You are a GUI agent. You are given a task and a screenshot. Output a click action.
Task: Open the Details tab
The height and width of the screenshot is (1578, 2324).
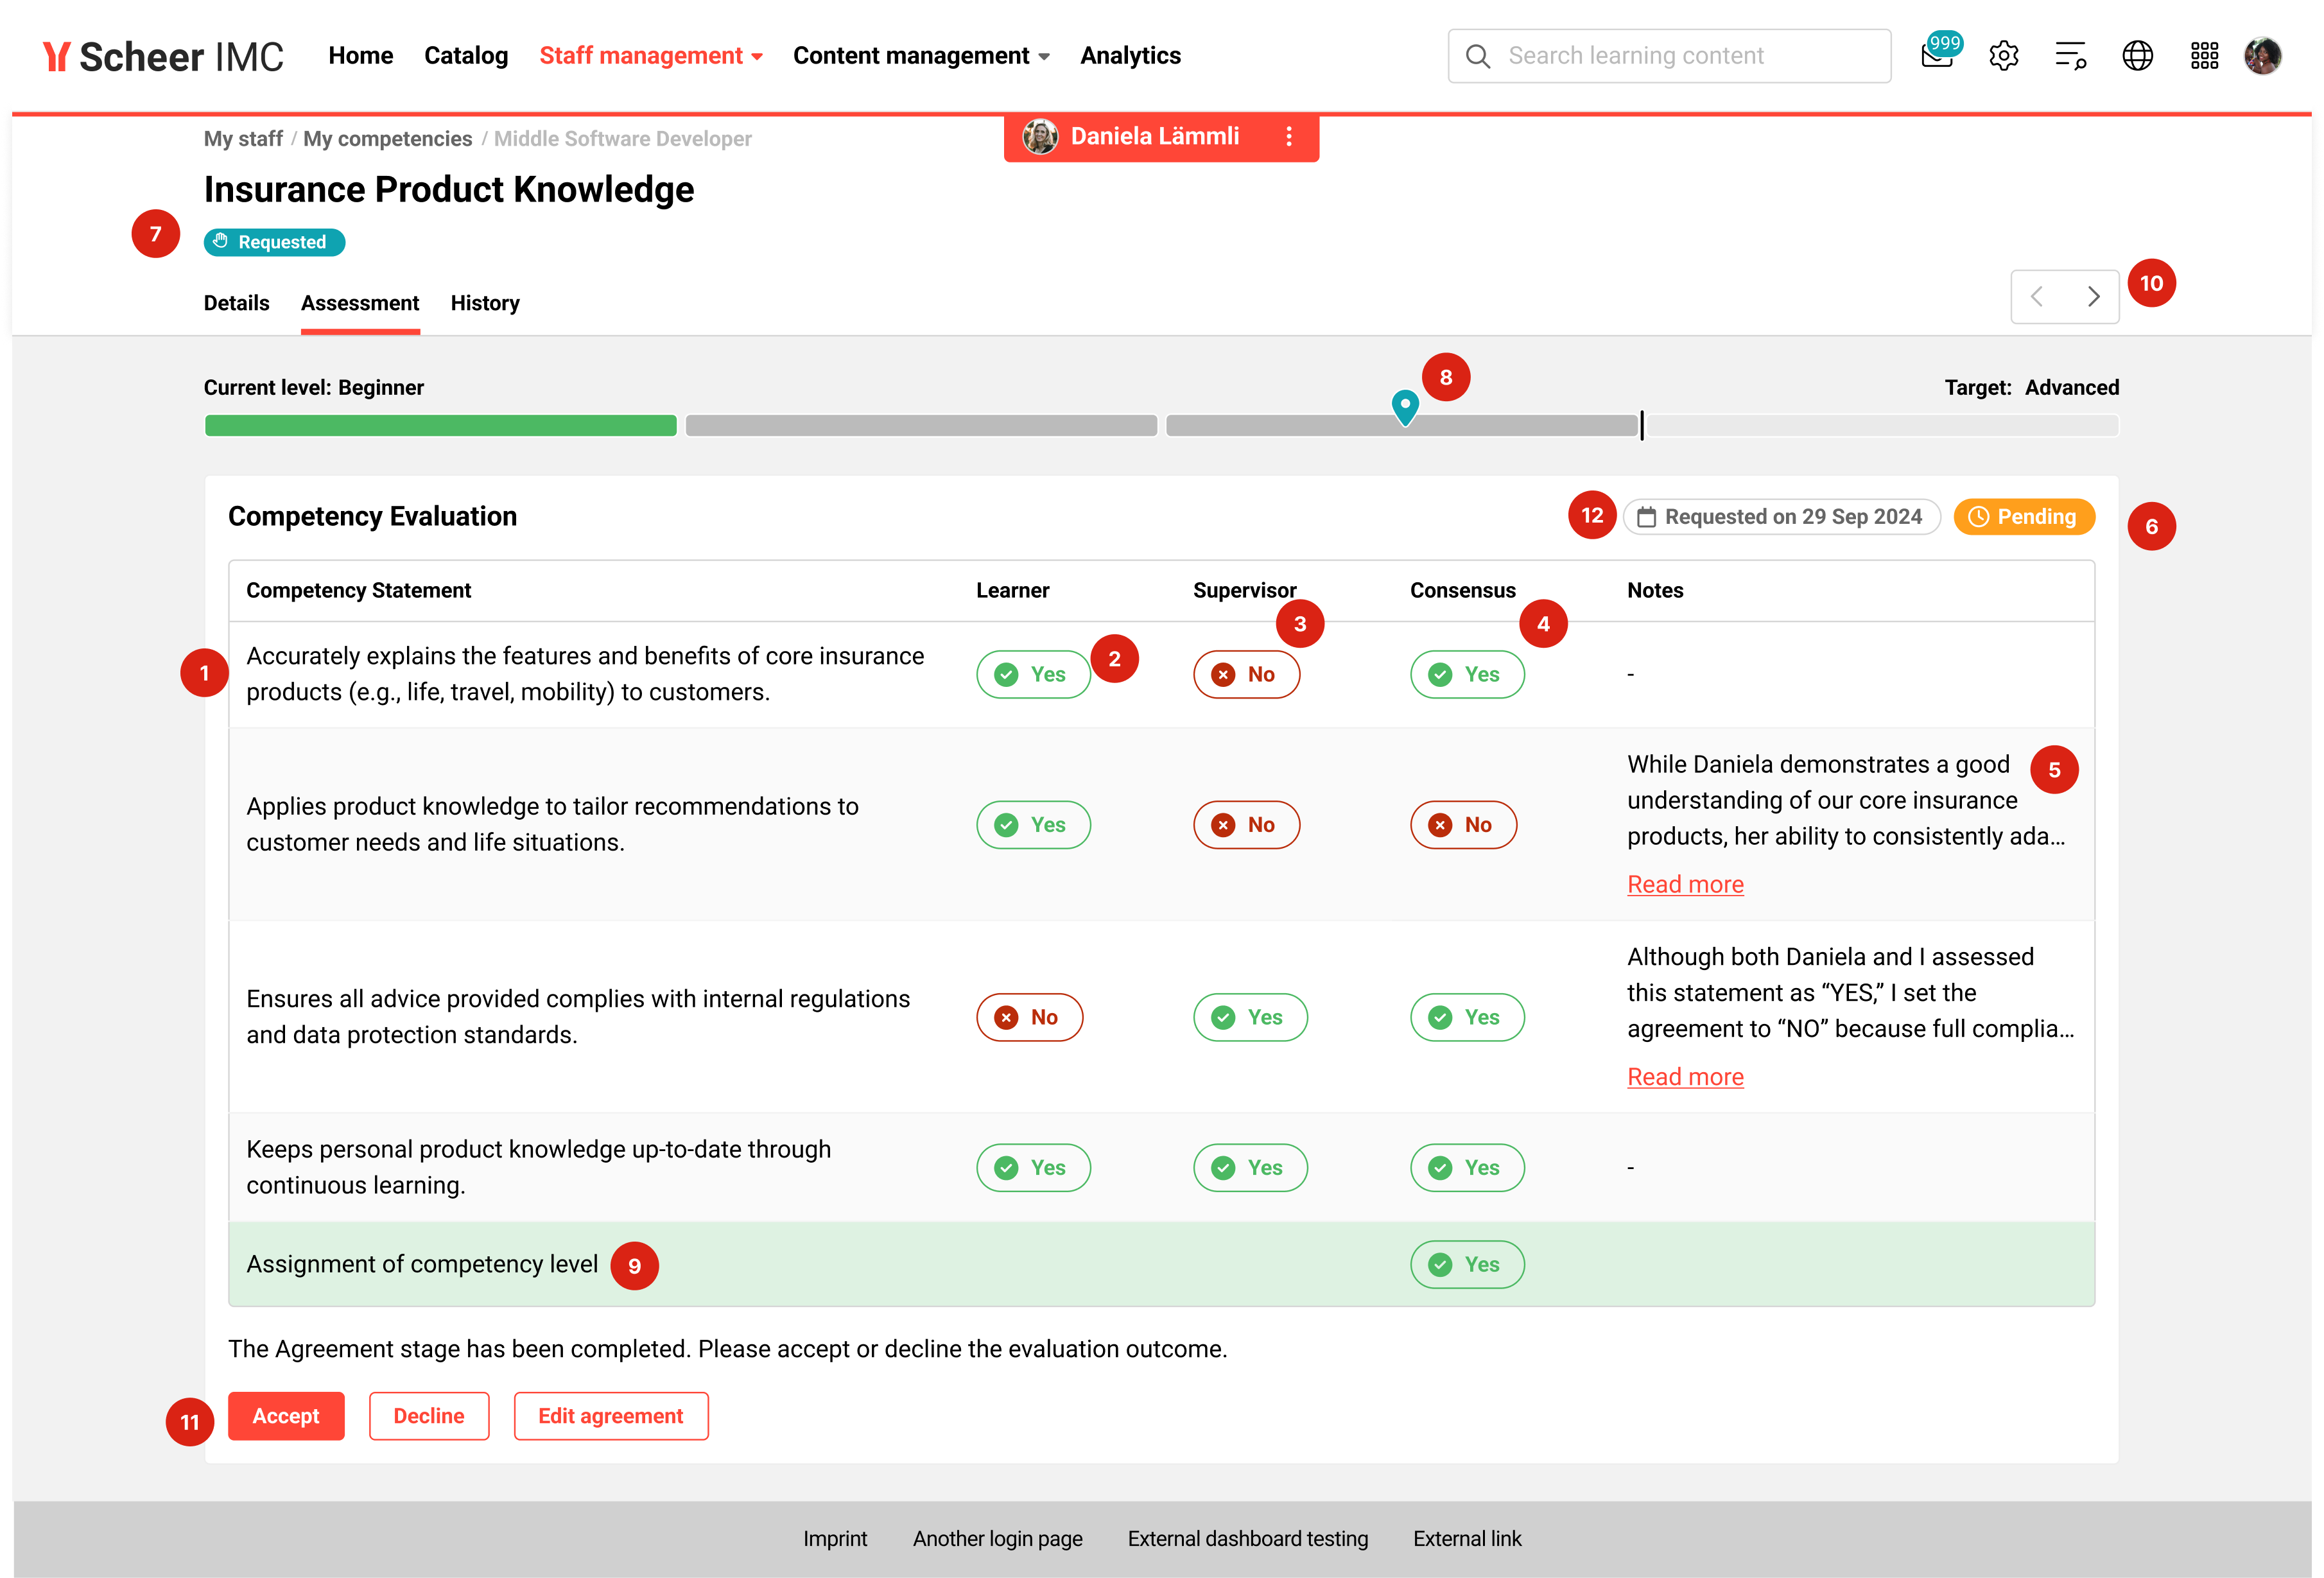coord(236,303)
